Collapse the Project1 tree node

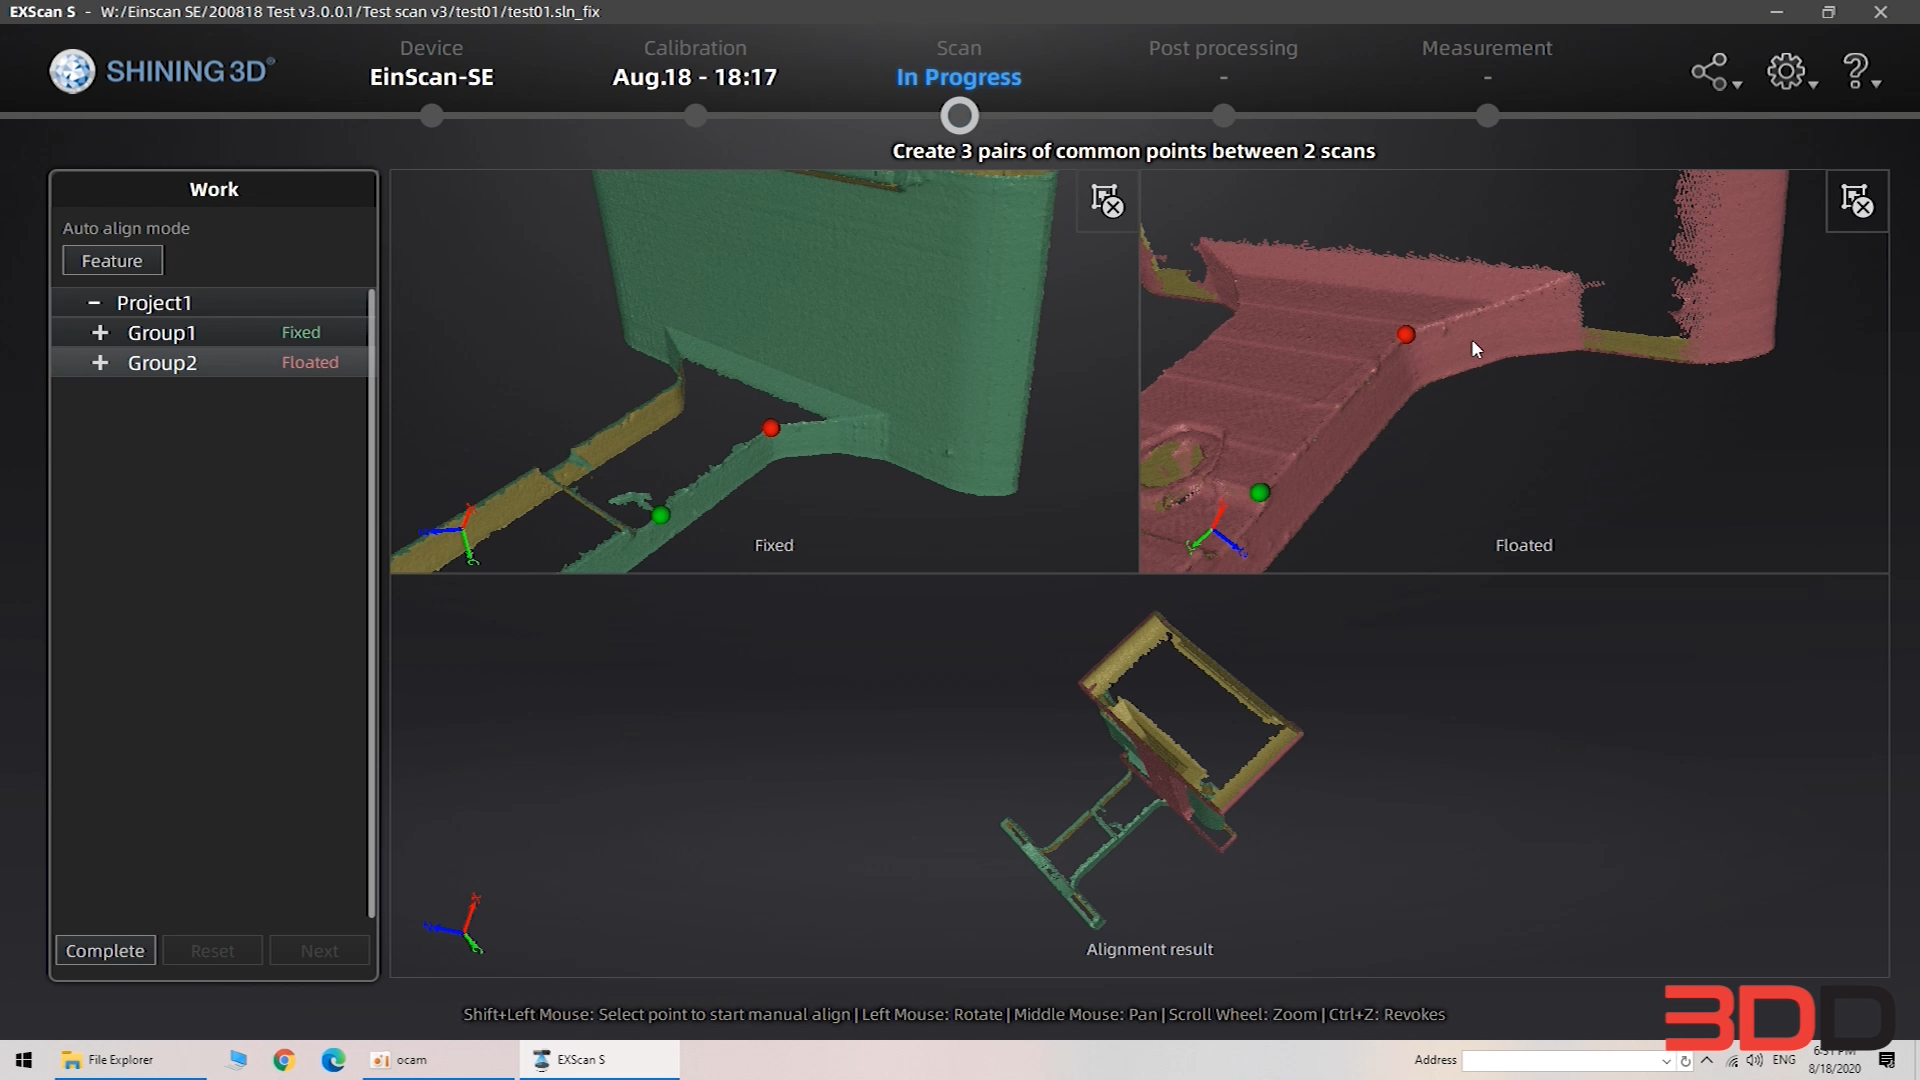pyautogui.click(x=94, y=302)
